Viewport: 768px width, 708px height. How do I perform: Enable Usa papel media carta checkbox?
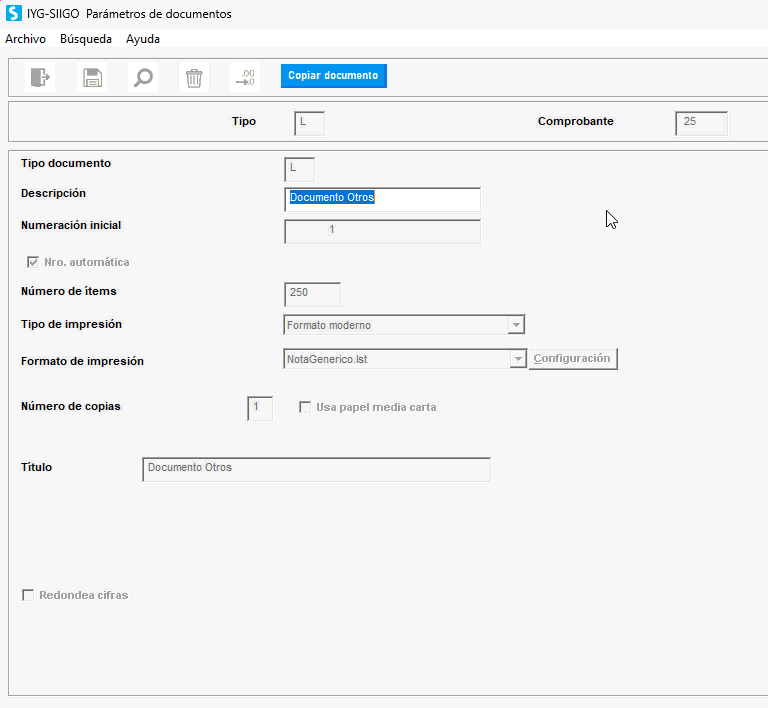[x=305, y=407]
